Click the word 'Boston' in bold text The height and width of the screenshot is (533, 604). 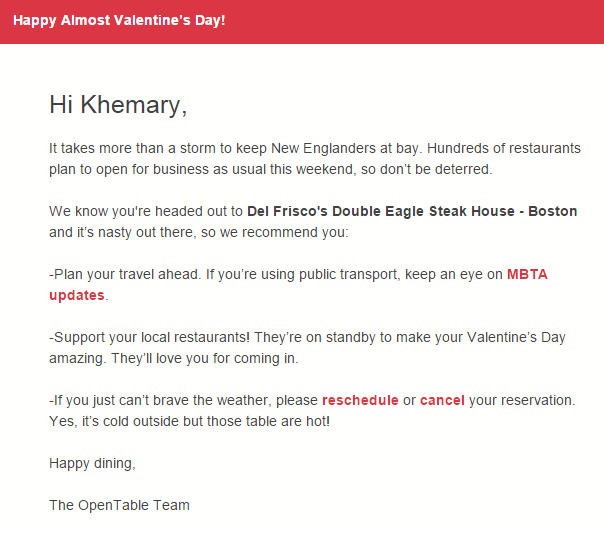[552, 211]
